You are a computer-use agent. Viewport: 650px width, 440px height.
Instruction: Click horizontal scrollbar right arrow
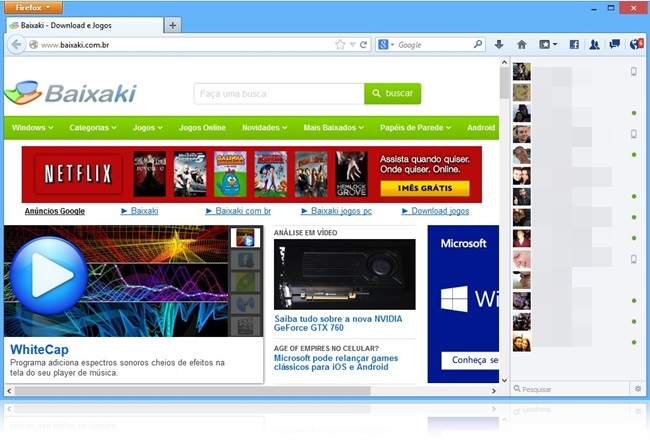point(494,391)
